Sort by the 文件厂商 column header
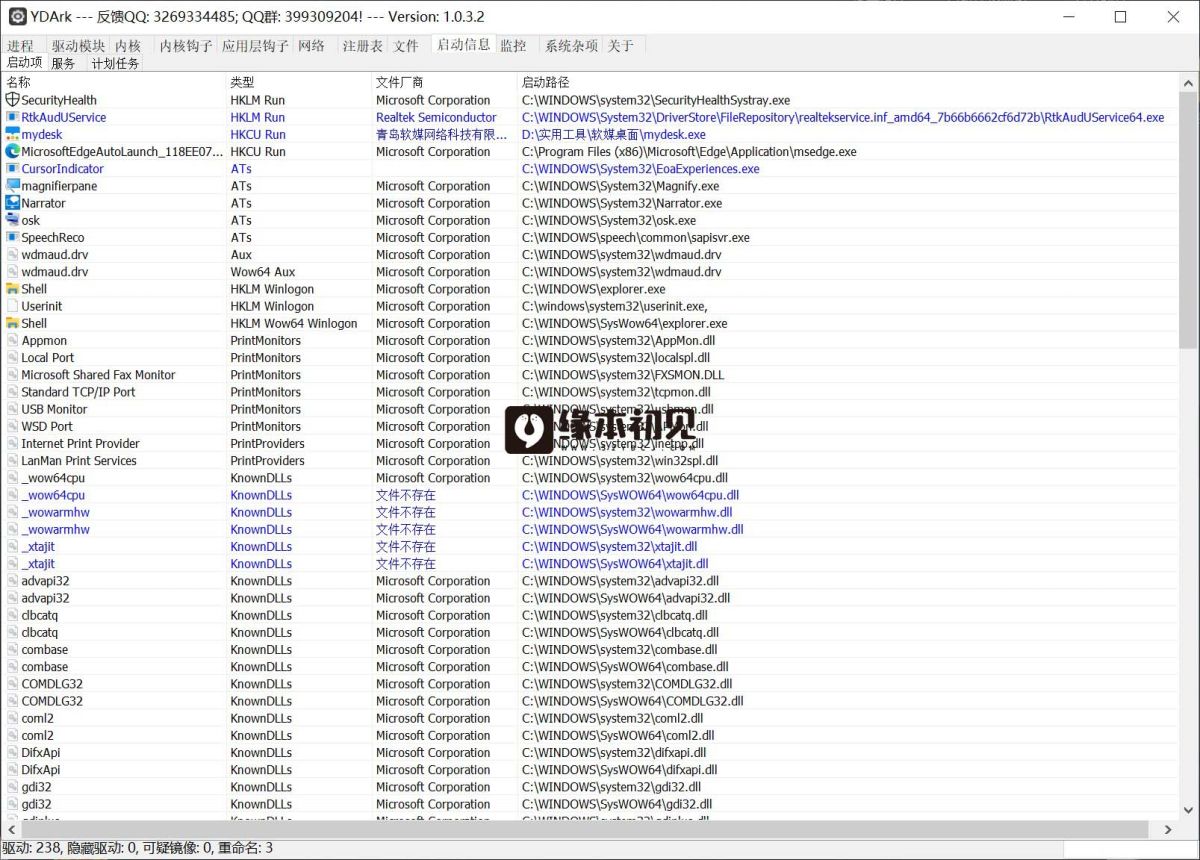The height and width of the screenshot is (860, 1200). [445, 82]
